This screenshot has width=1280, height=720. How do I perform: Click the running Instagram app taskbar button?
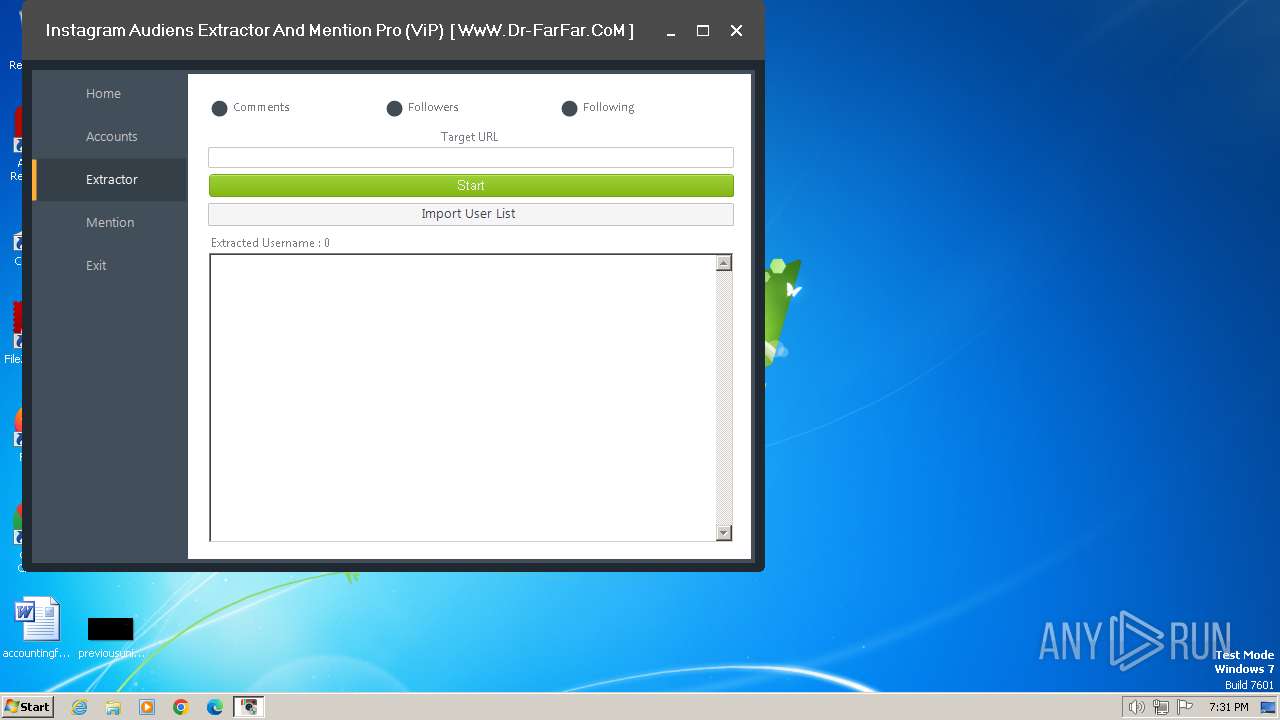pyautogui.click(x=248, y=707)
